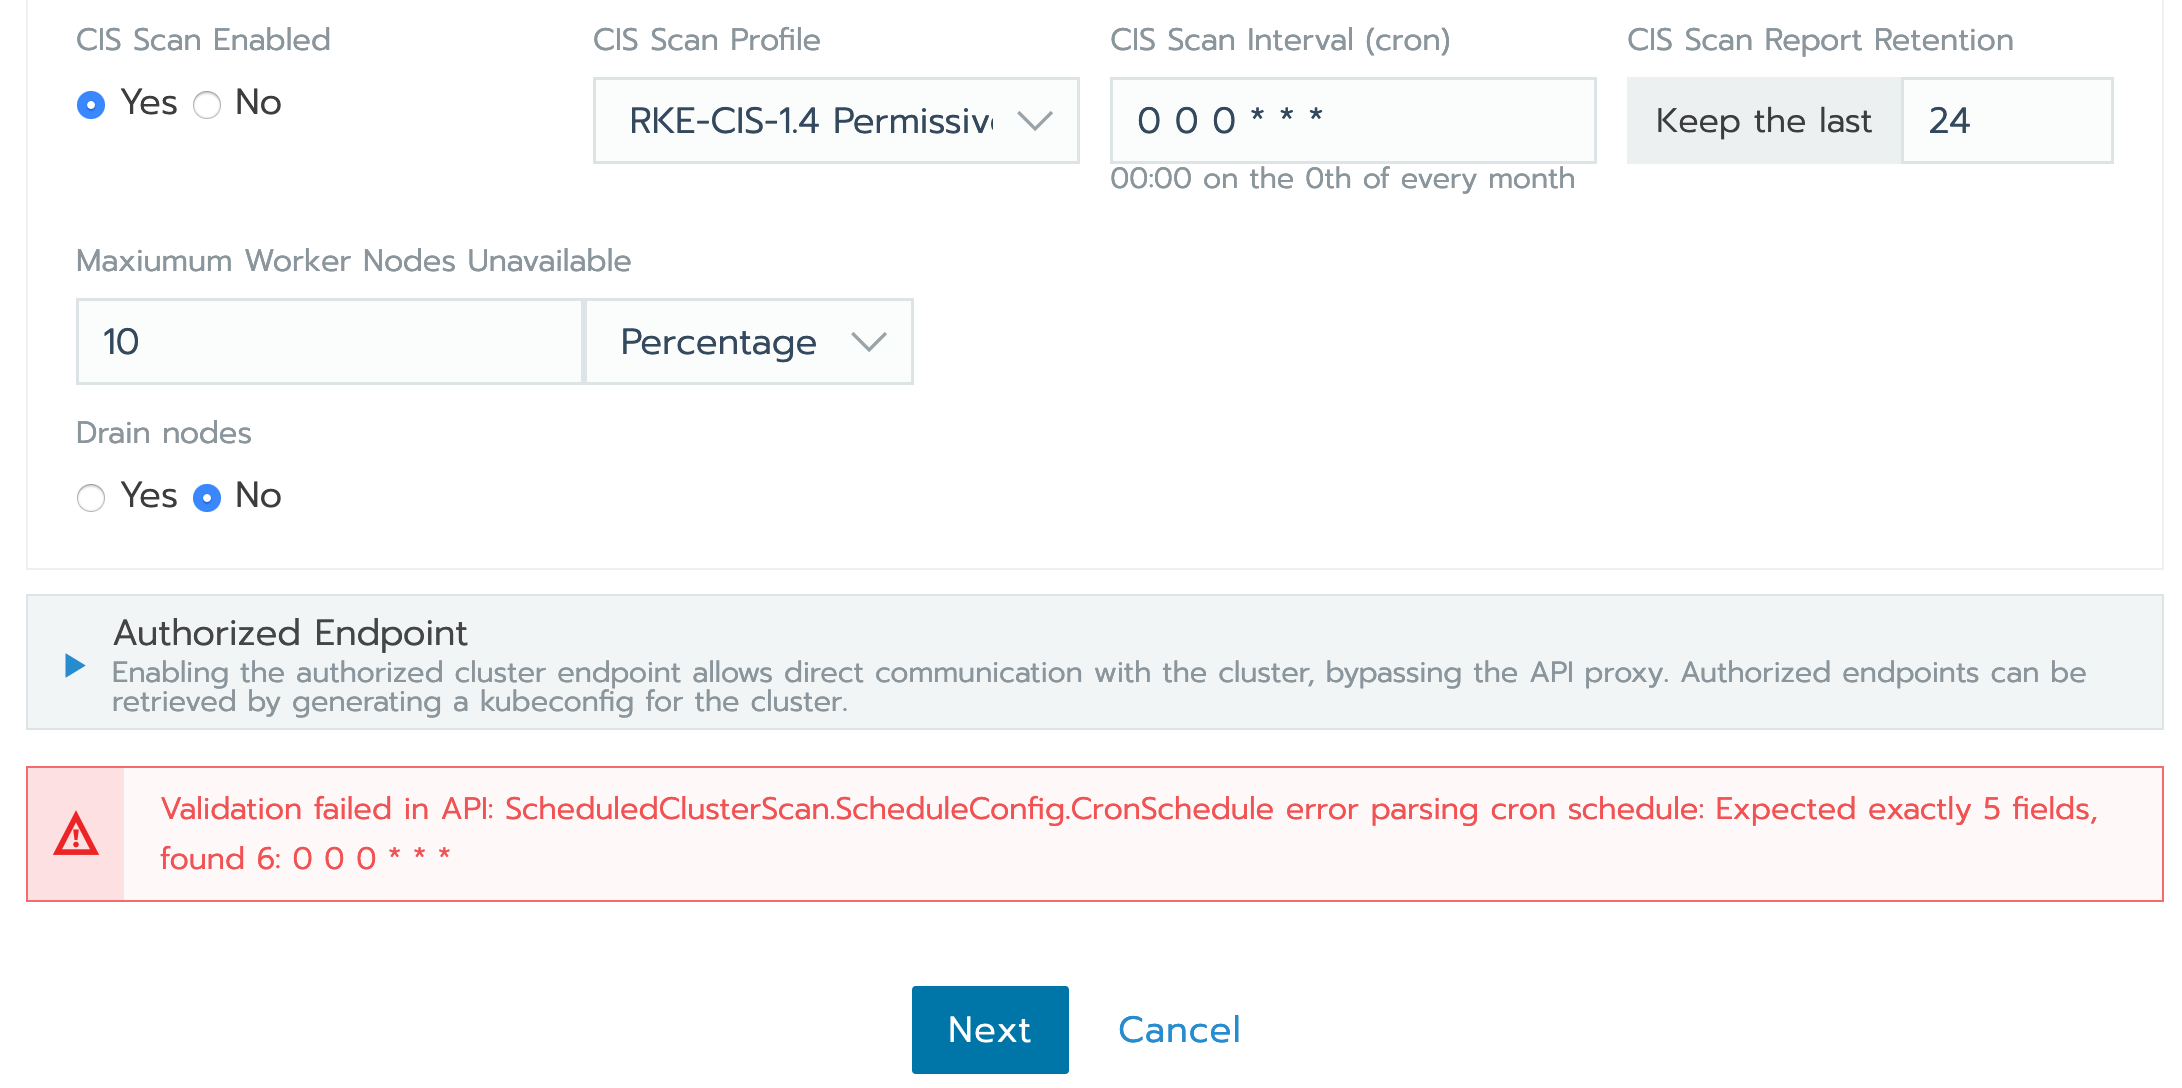Viewport: 2182px width, 1088px height.
Task: Enable CIS Scan with the Yes radio button
Action: tap(91, 104)
